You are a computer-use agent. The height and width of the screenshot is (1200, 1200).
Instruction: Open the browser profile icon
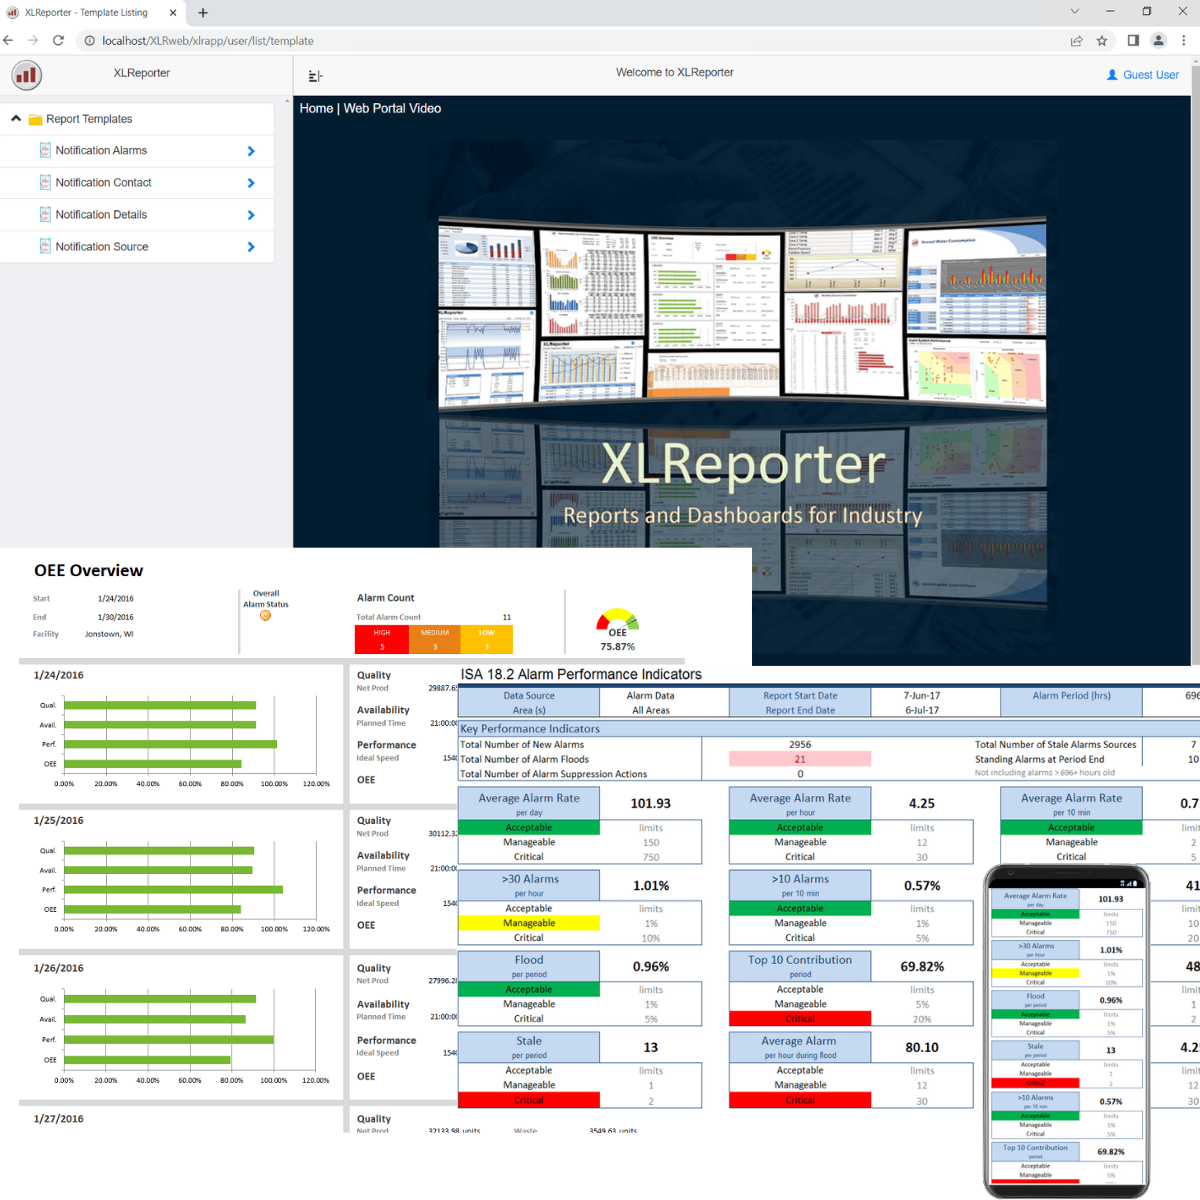pos(1158,40)
